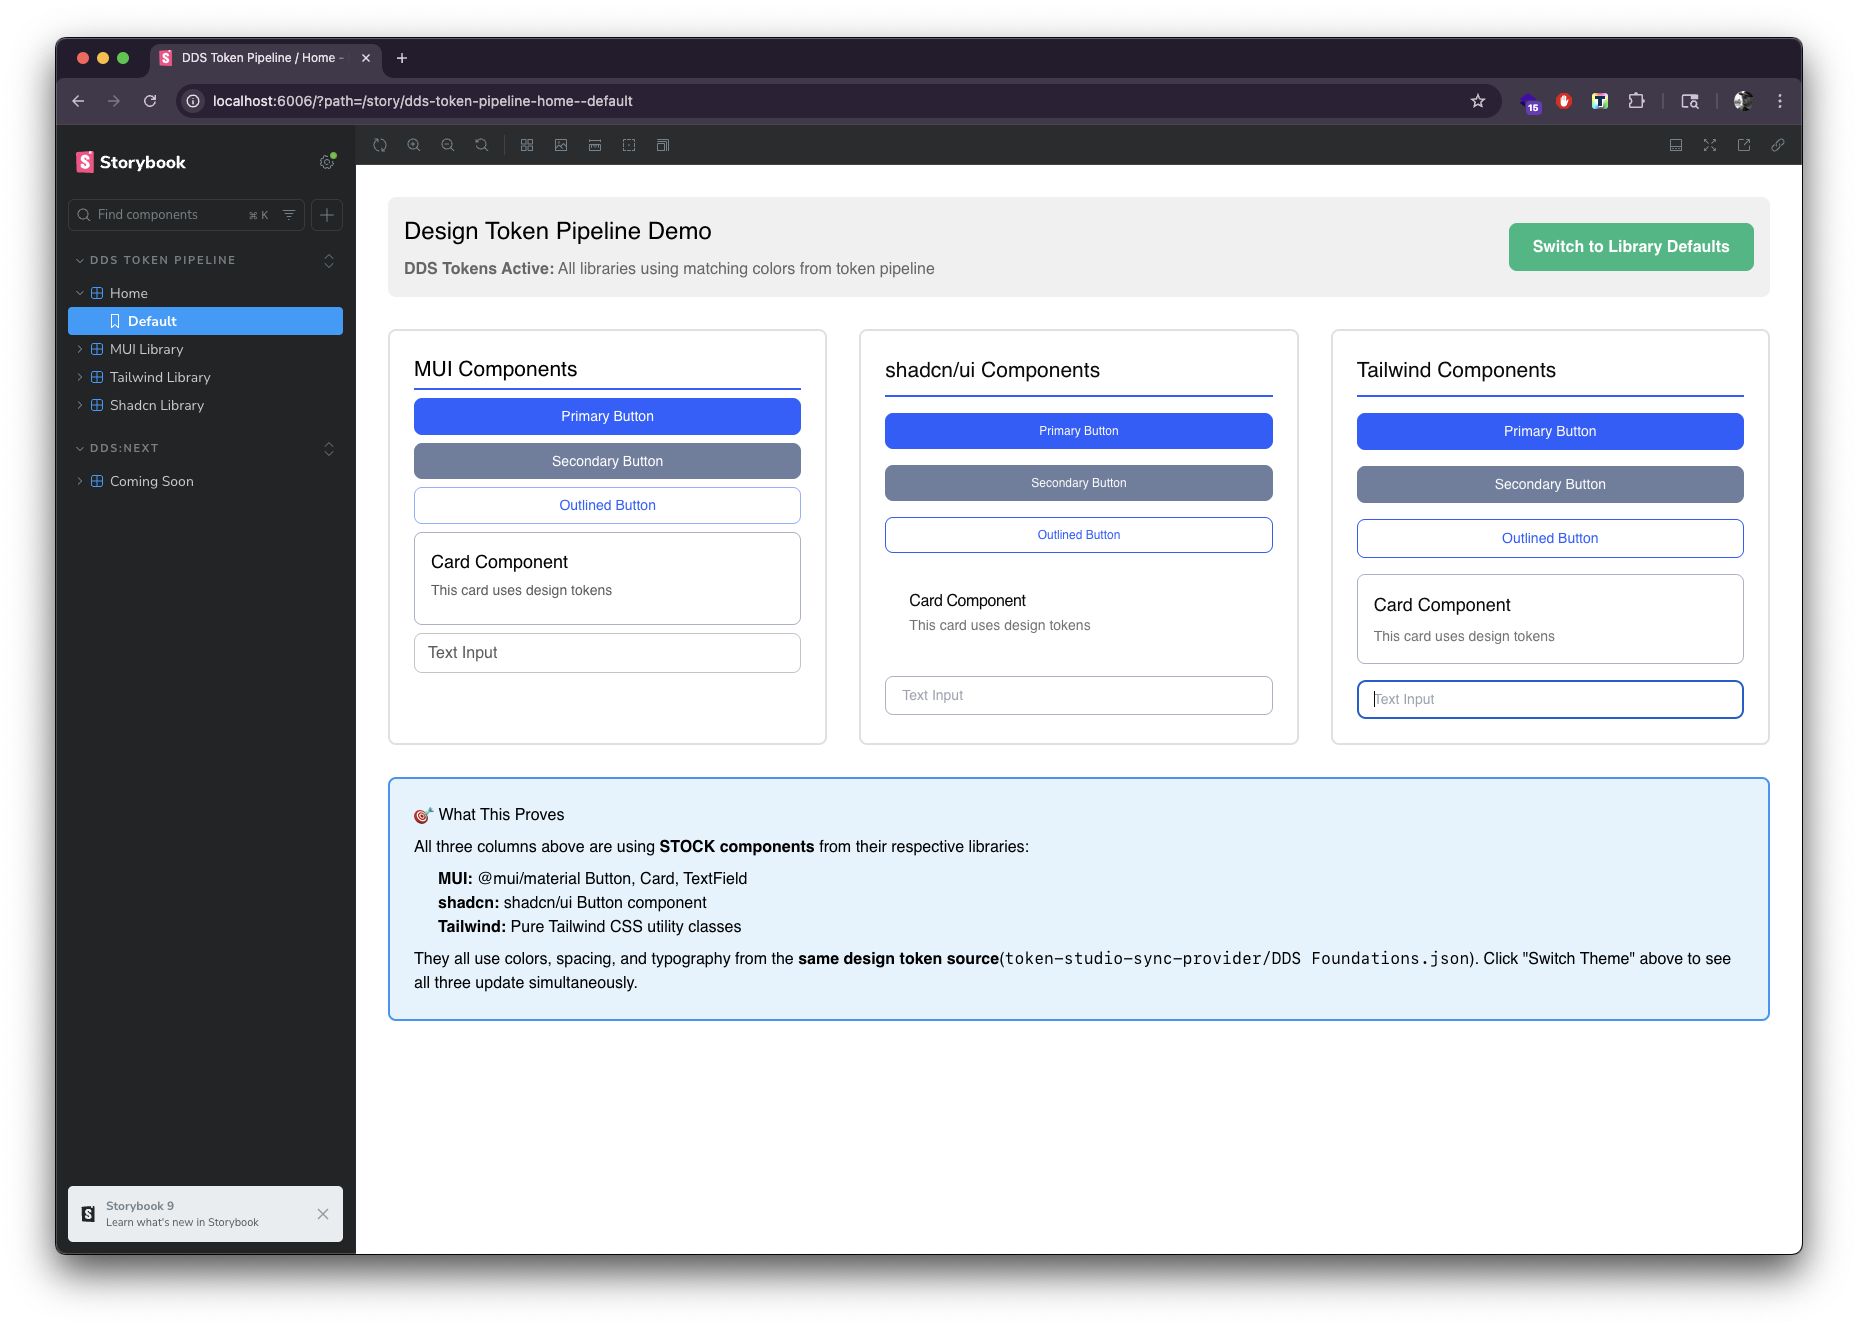Click Switch to Library Defaults
Screen dimensions: 1858x1328
pyautogui.click(x=1630, y=247)
